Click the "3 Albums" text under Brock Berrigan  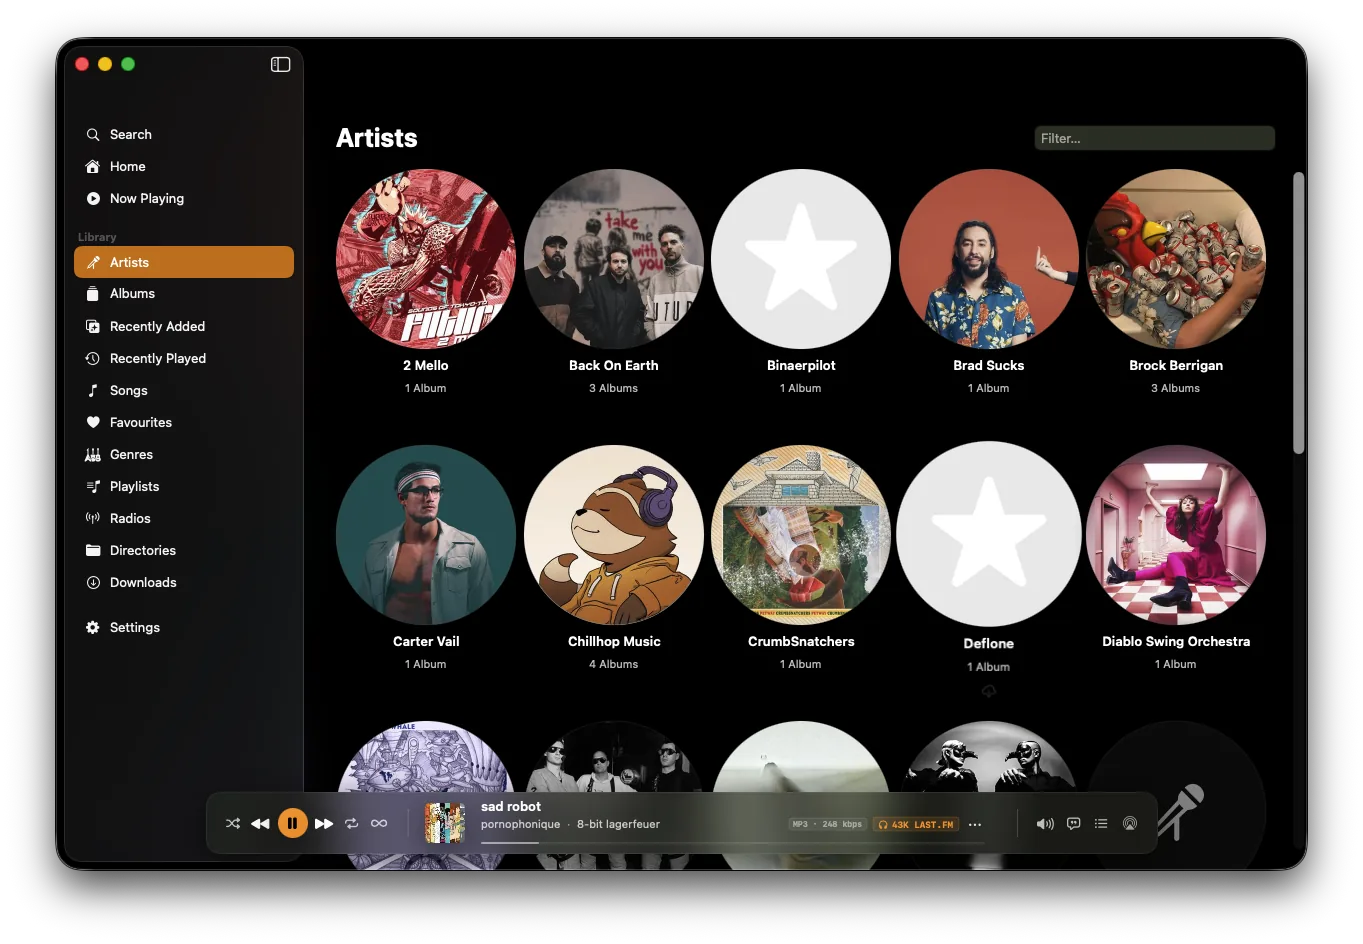click(1176, 388)
